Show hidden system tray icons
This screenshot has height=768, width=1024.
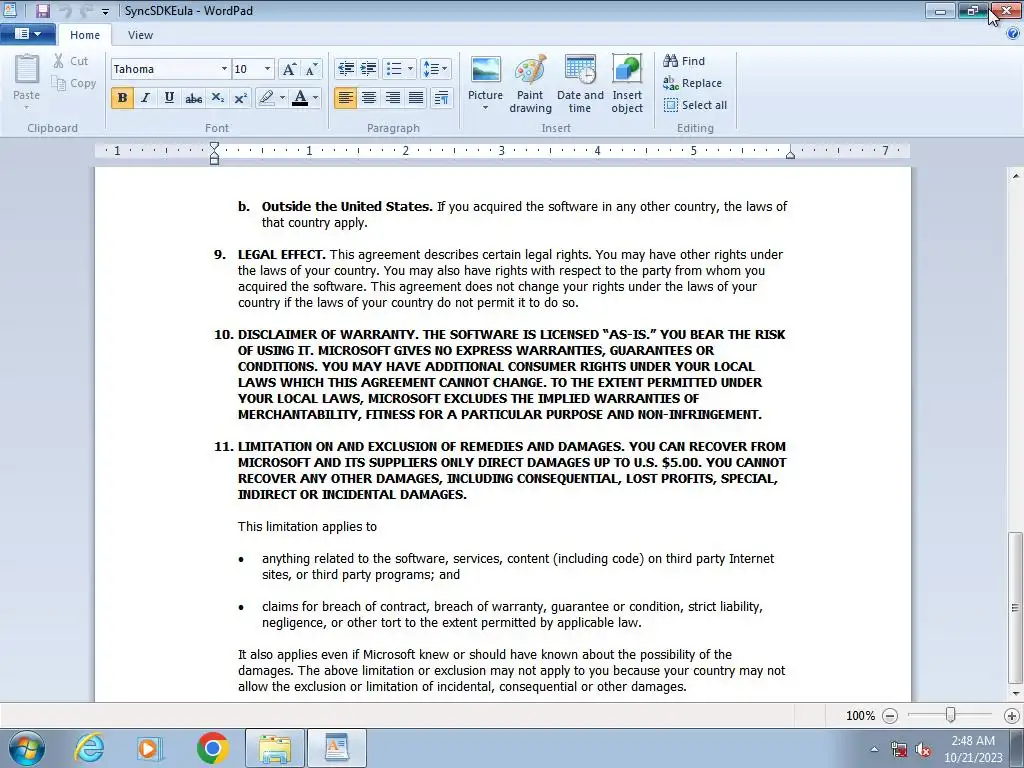point(874,749)
